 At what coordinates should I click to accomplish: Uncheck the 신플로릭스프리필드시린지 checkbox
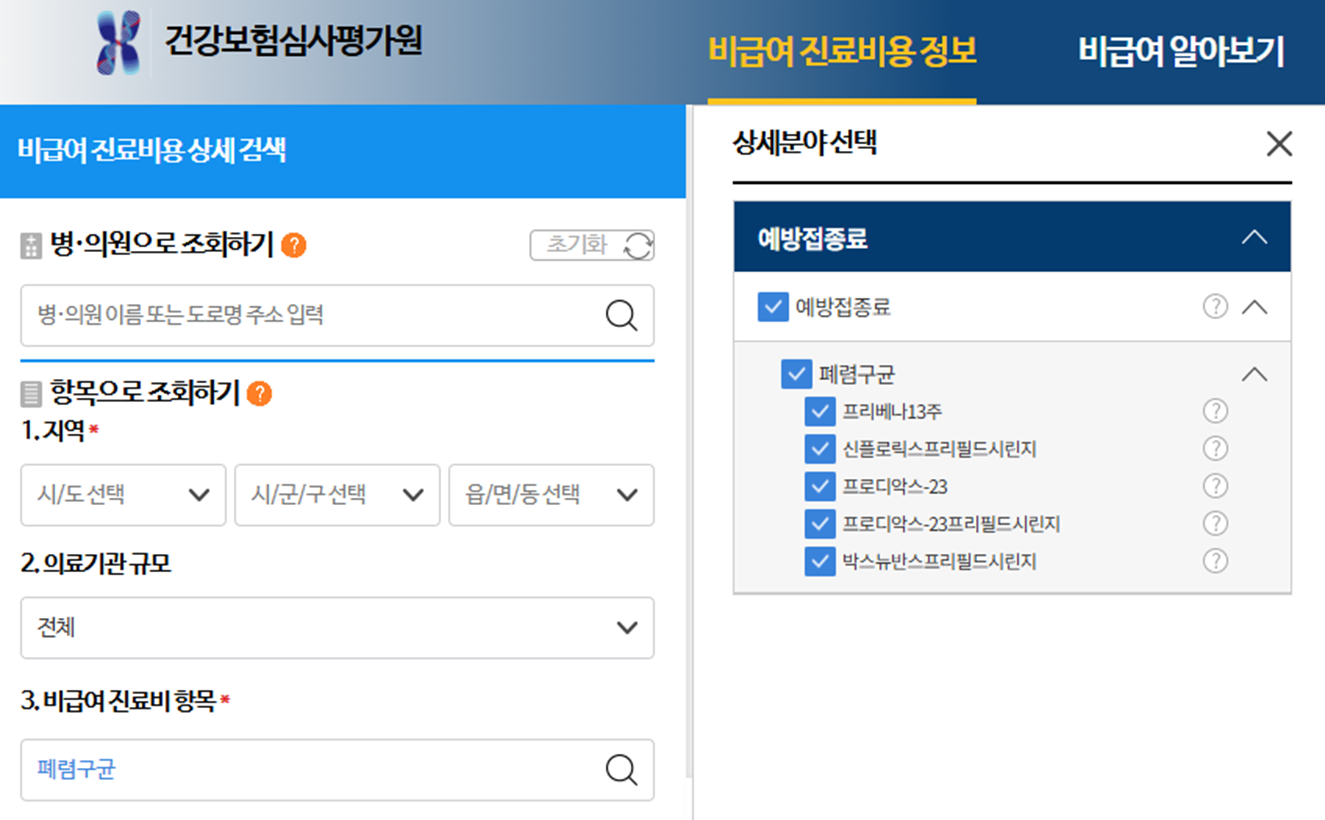point(819,449)
